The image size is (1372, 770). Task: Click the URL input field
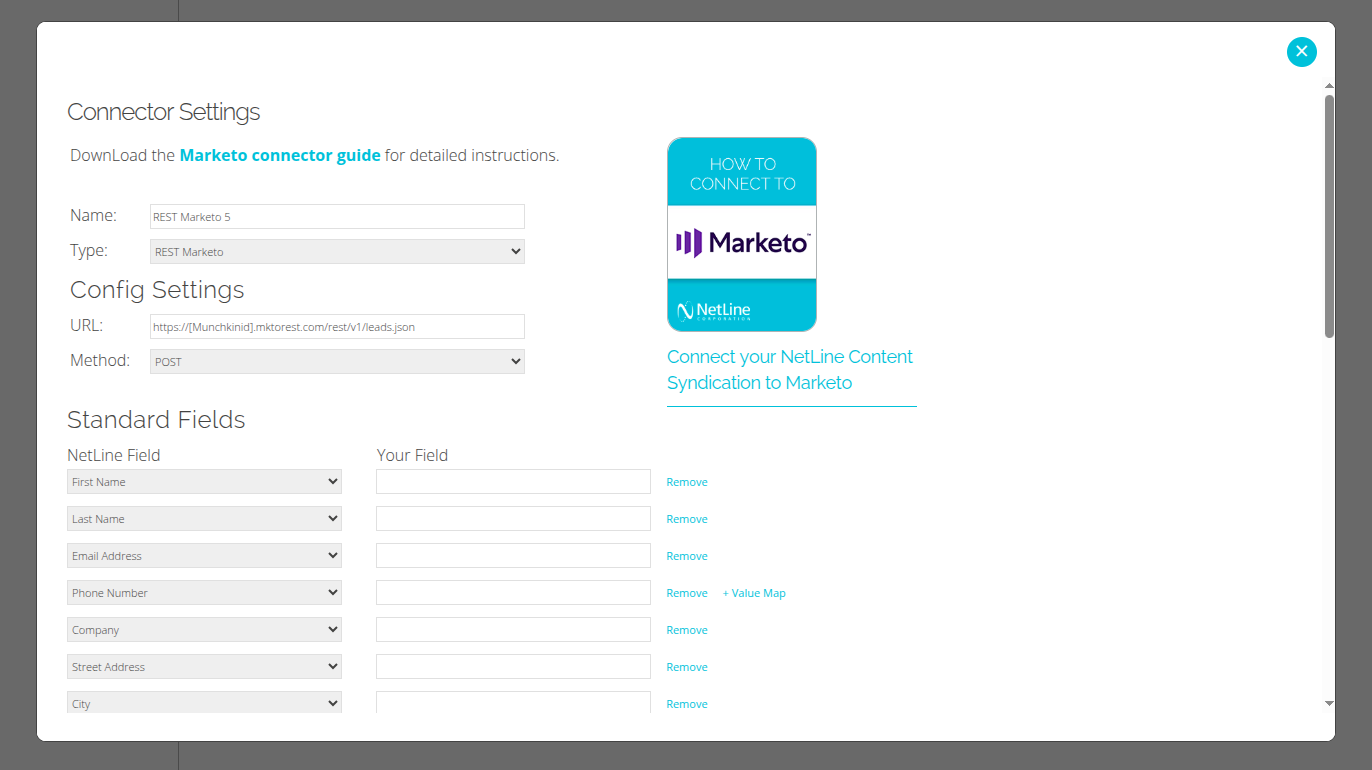pyautogui.click(x=337, y=327)
